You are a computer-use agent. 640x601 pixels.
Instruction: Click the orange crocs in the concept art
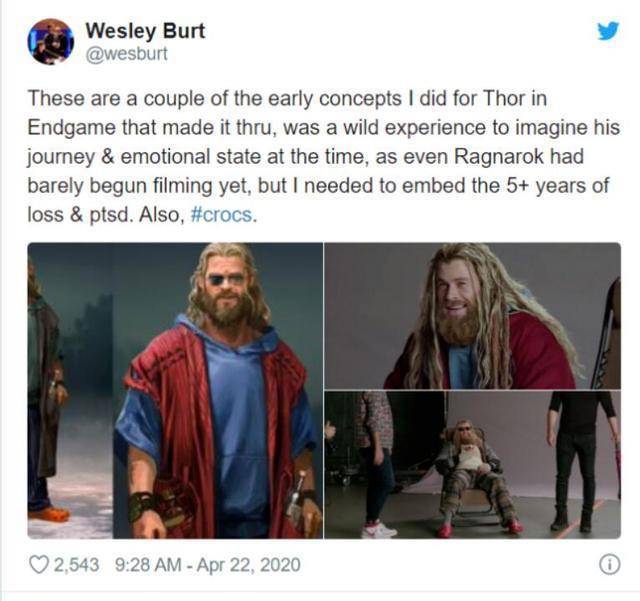click(x=49, y=514)
